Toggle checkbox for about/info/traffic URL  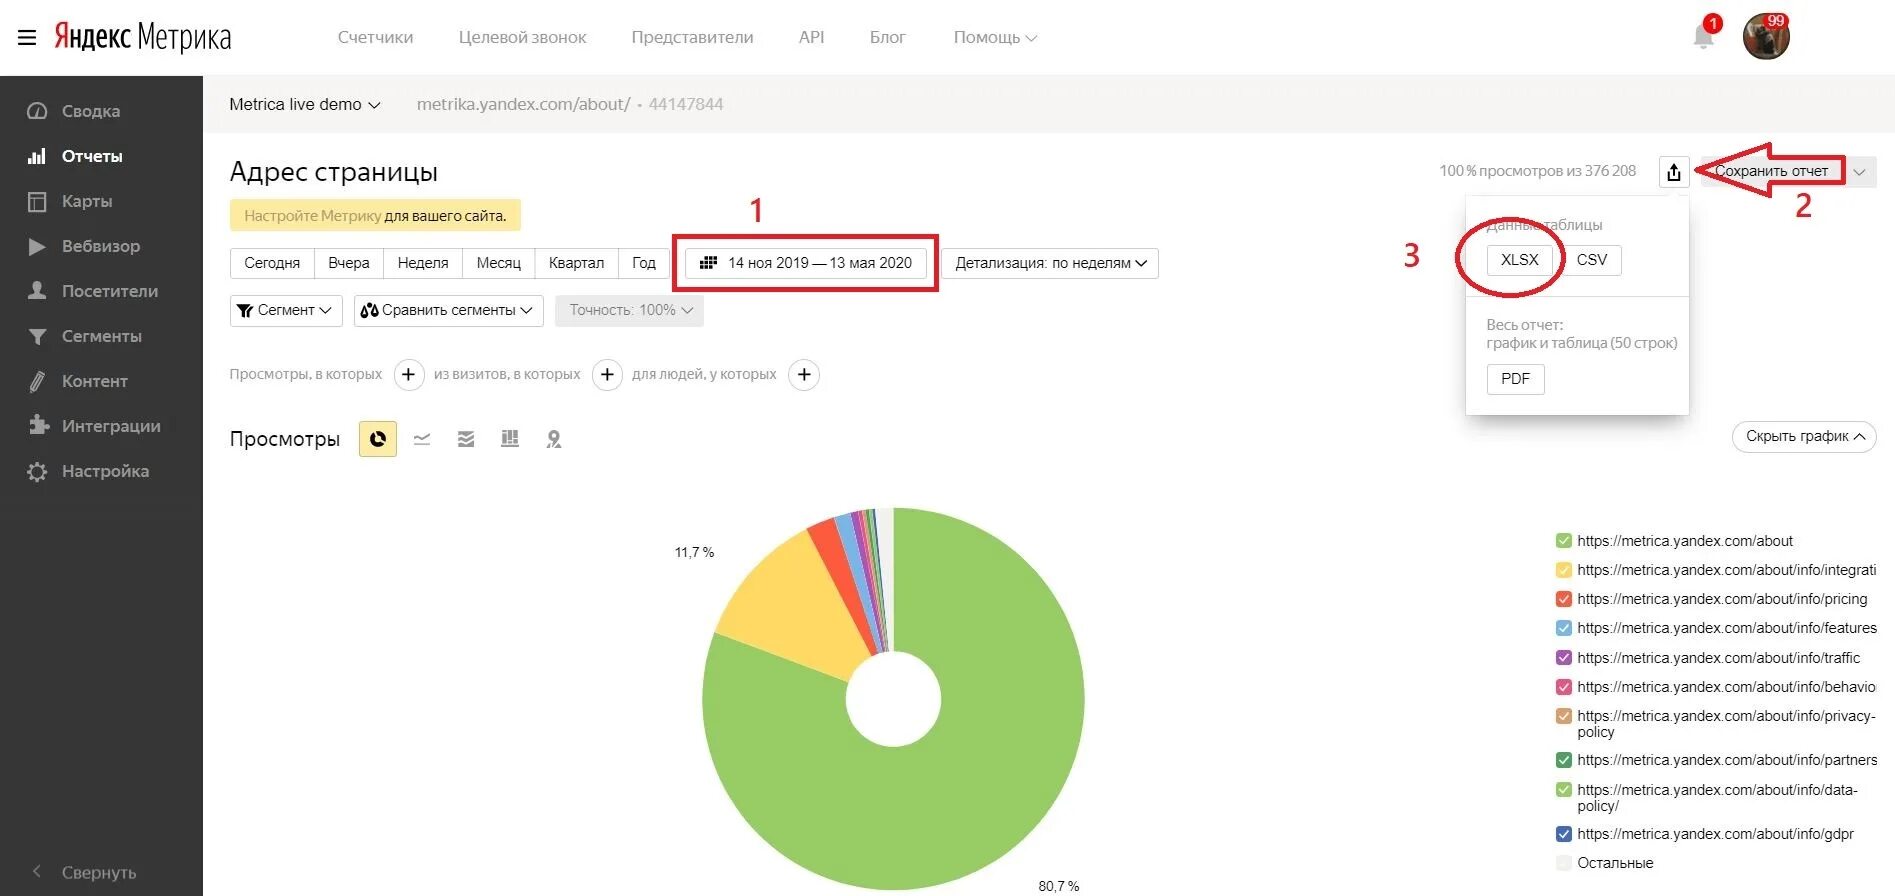pyautogui.click(x=1564, y=658)
